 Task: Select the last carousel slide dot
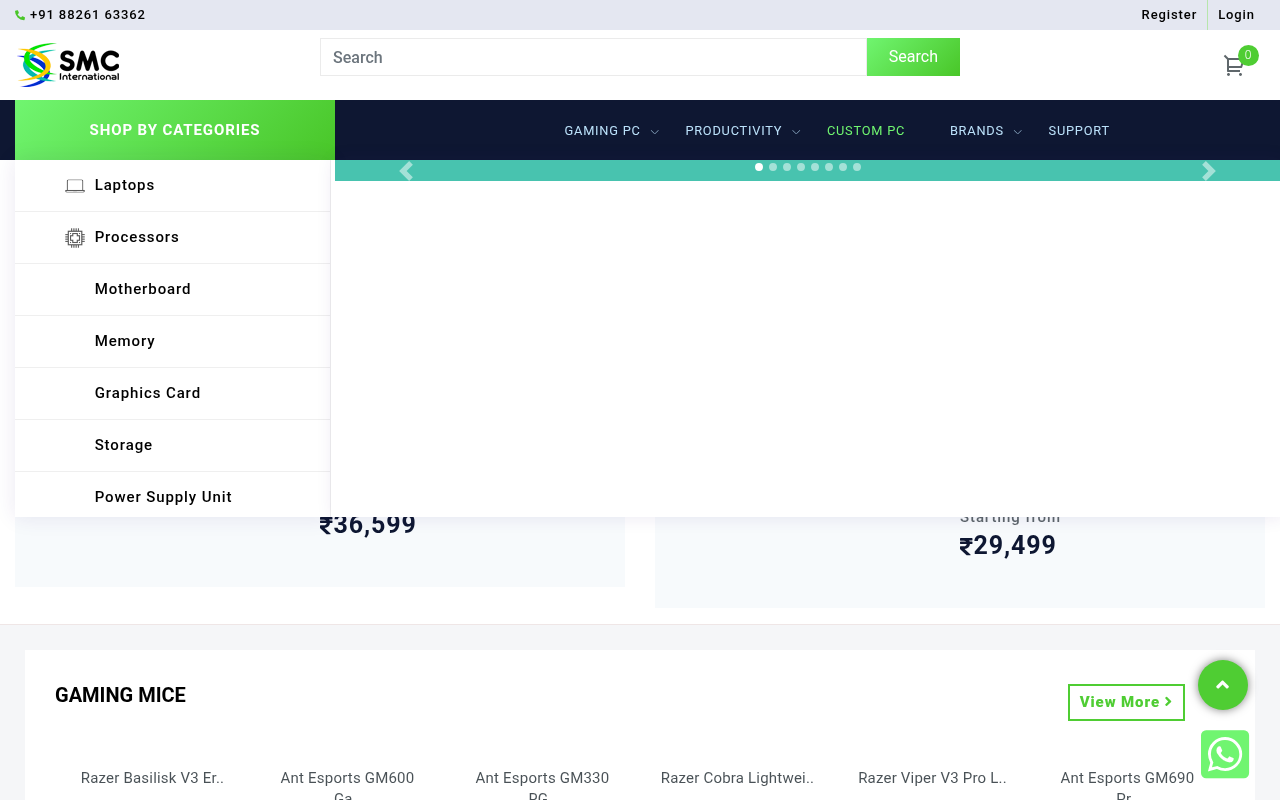857,167
